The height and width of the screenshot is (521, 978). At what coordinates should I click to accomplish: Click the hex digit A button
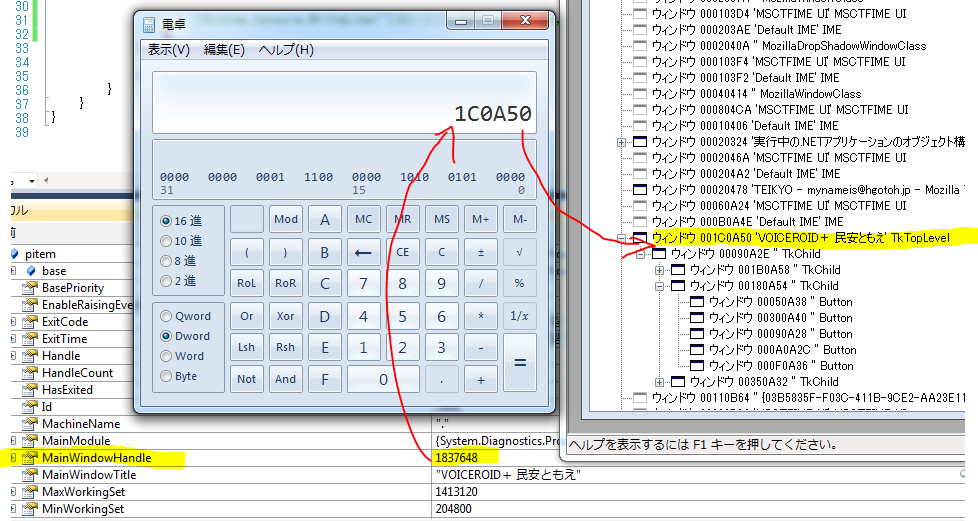324,219
